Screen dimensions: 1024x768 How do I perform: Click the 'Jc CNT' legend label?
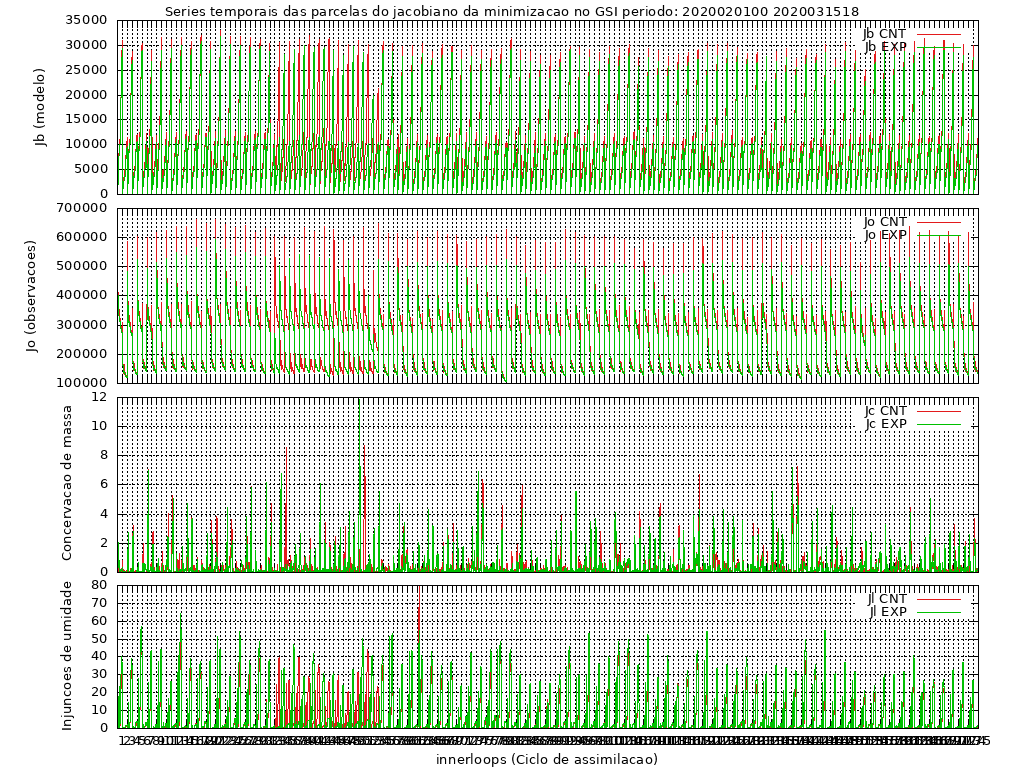tap(886, 411)
